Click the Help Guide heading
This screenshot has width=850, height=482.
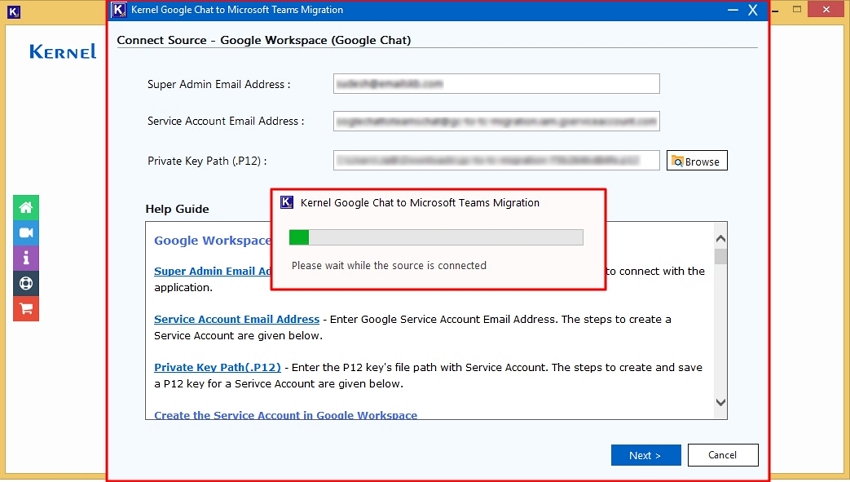(x=177, y=209)
